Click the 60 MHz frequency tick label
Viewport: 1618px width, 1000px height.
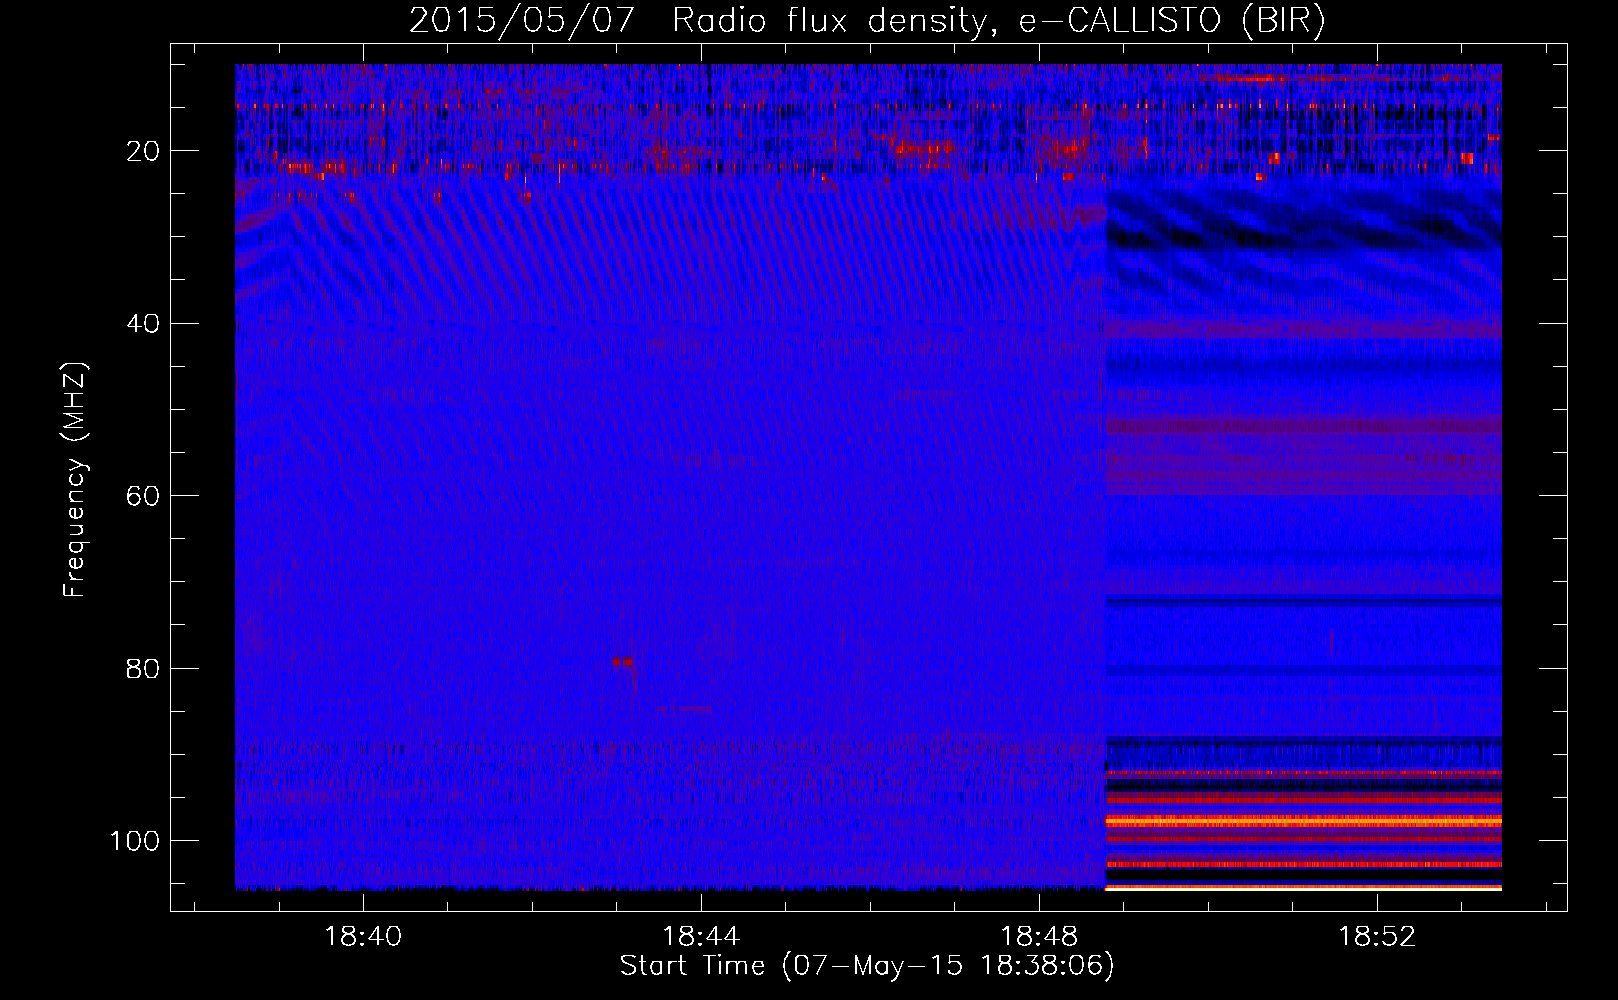click(143, 496)
